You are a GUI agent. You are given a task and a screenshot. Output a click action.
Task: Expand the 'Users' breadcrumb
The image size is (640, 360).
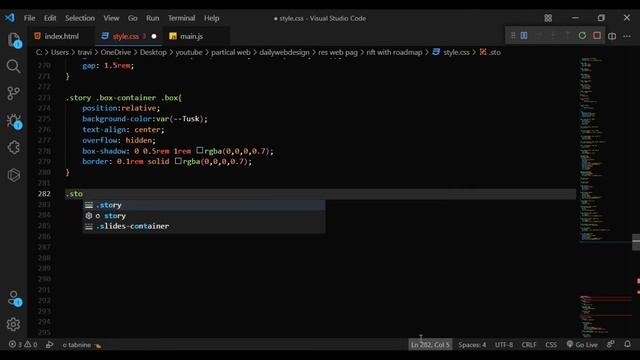coord(60,52)
